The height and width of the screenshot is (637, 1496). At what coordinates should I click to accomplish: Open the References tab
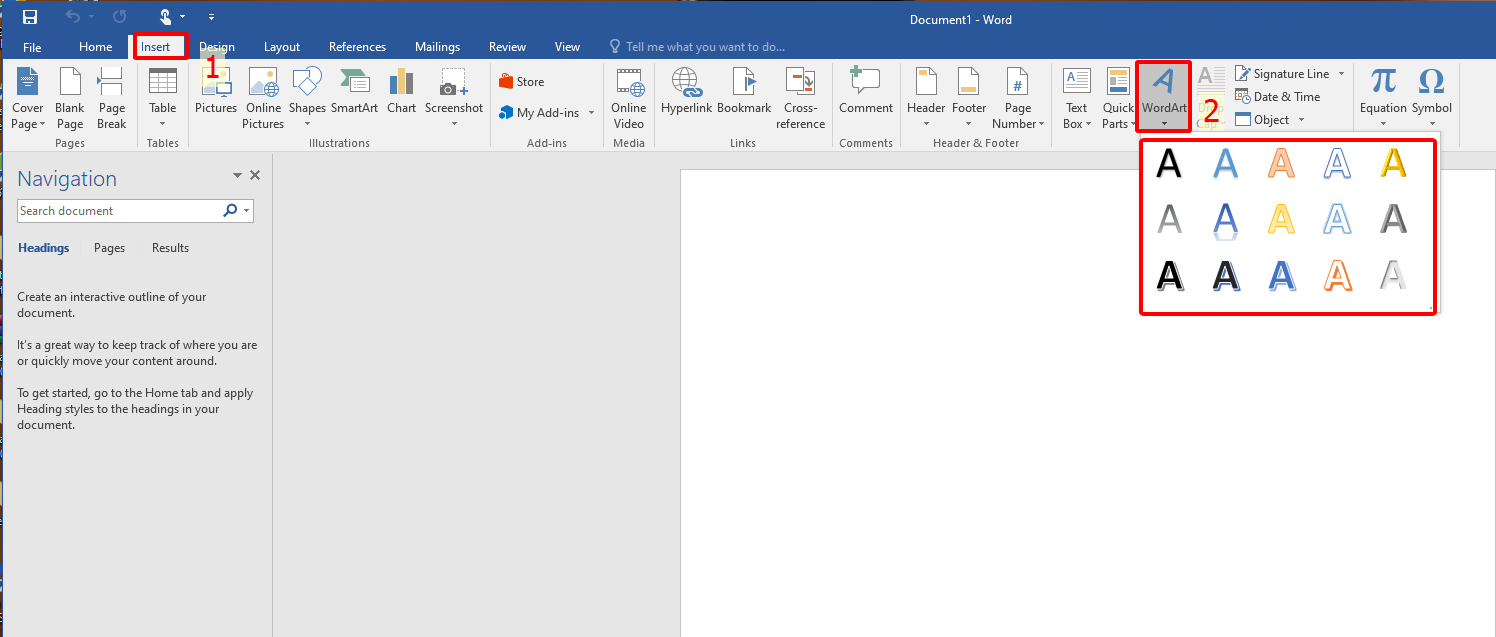pos(357,47)
